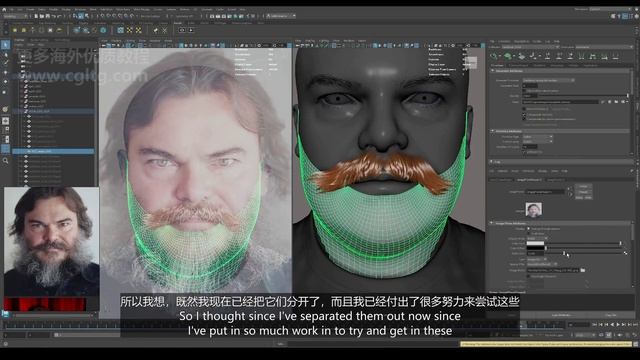This screenshot has height=360, width=640.
Task: Click the image plane sample thumbnail
Action: click(x=533, y=210)
